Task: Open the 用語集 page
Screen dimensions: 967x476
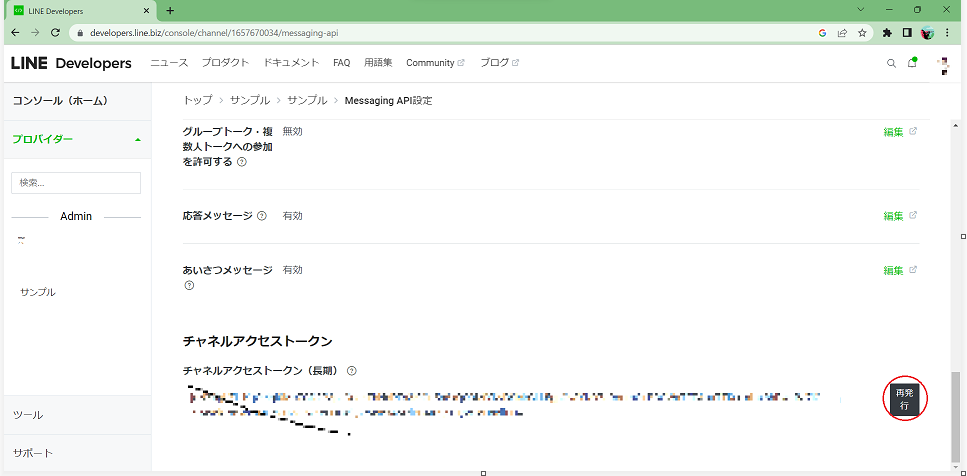Action: (x=378, y=62)
